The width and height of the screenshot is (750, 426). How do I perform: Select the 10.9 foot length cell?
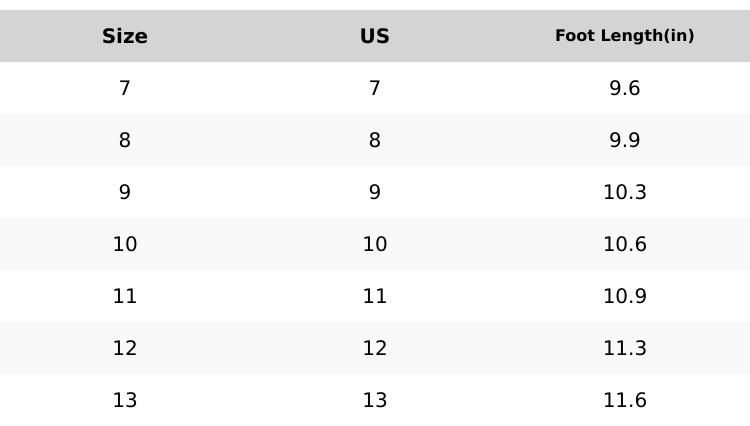coord(625,296)
